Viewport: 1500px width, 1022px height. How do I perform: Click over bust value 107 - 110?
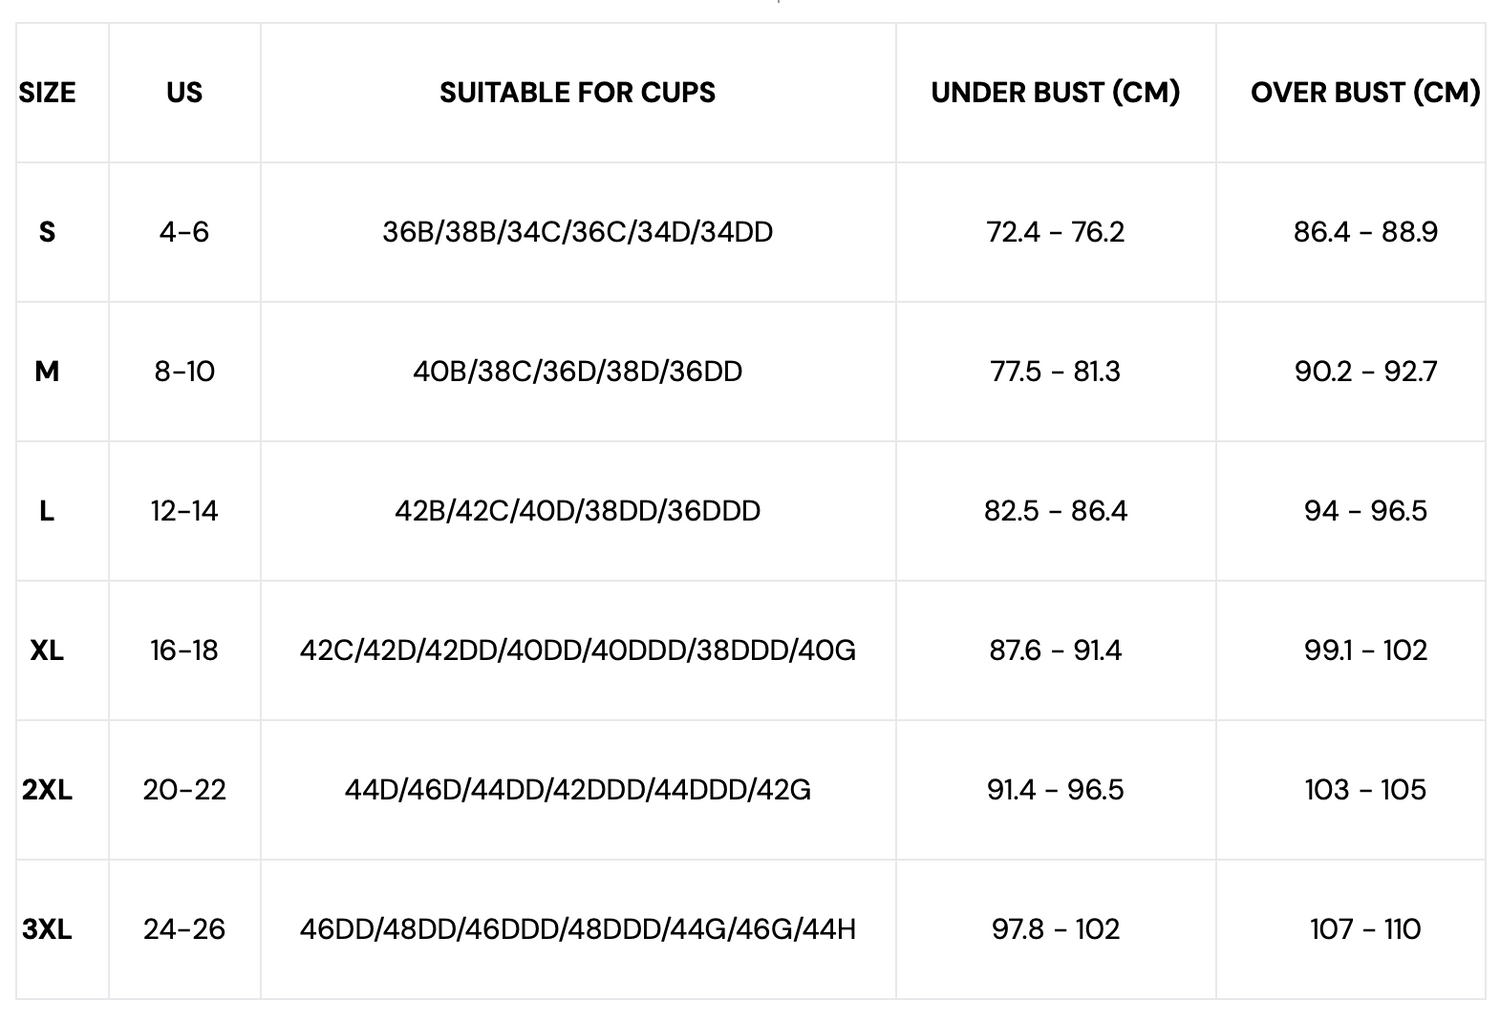1364,930
